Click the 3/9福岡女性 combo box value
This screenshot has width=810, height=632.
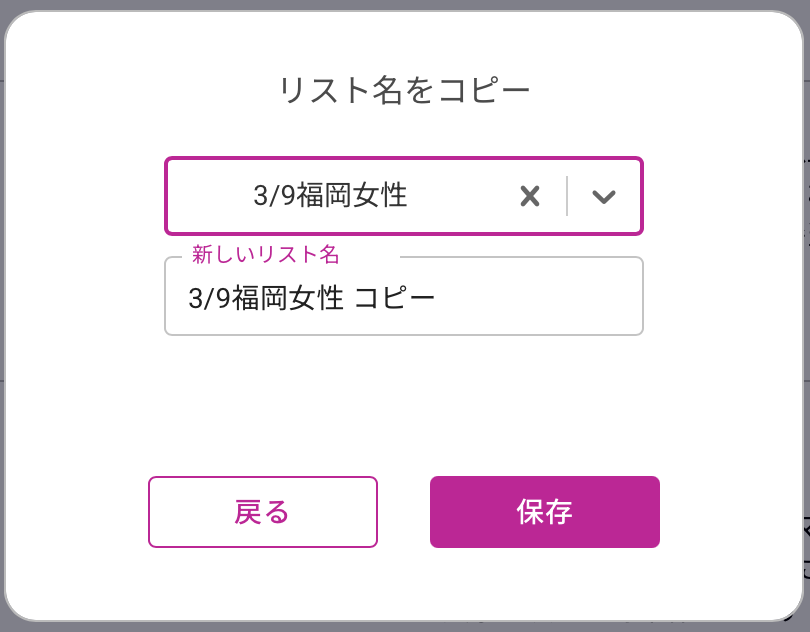[x=331, y=196]
